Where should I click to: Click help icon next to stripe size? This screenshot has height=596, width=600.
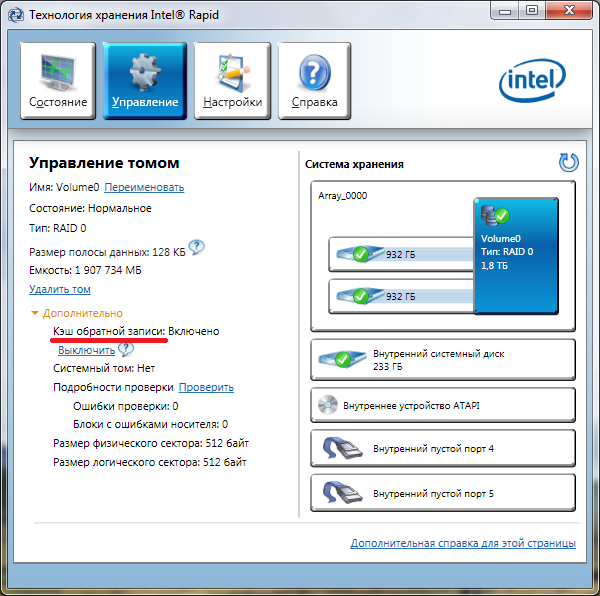click(x=197, y=247)
